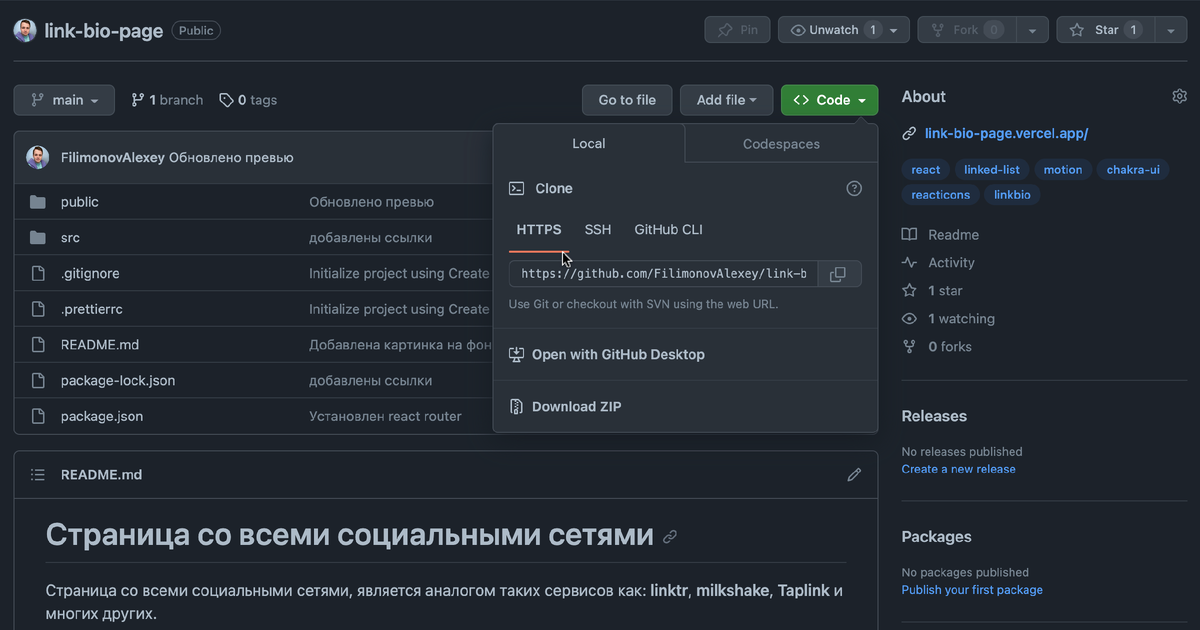Screen dimensions: 1200x630
Task: Select the GitHub CLI clone tab
Action: tap(669, 230)
